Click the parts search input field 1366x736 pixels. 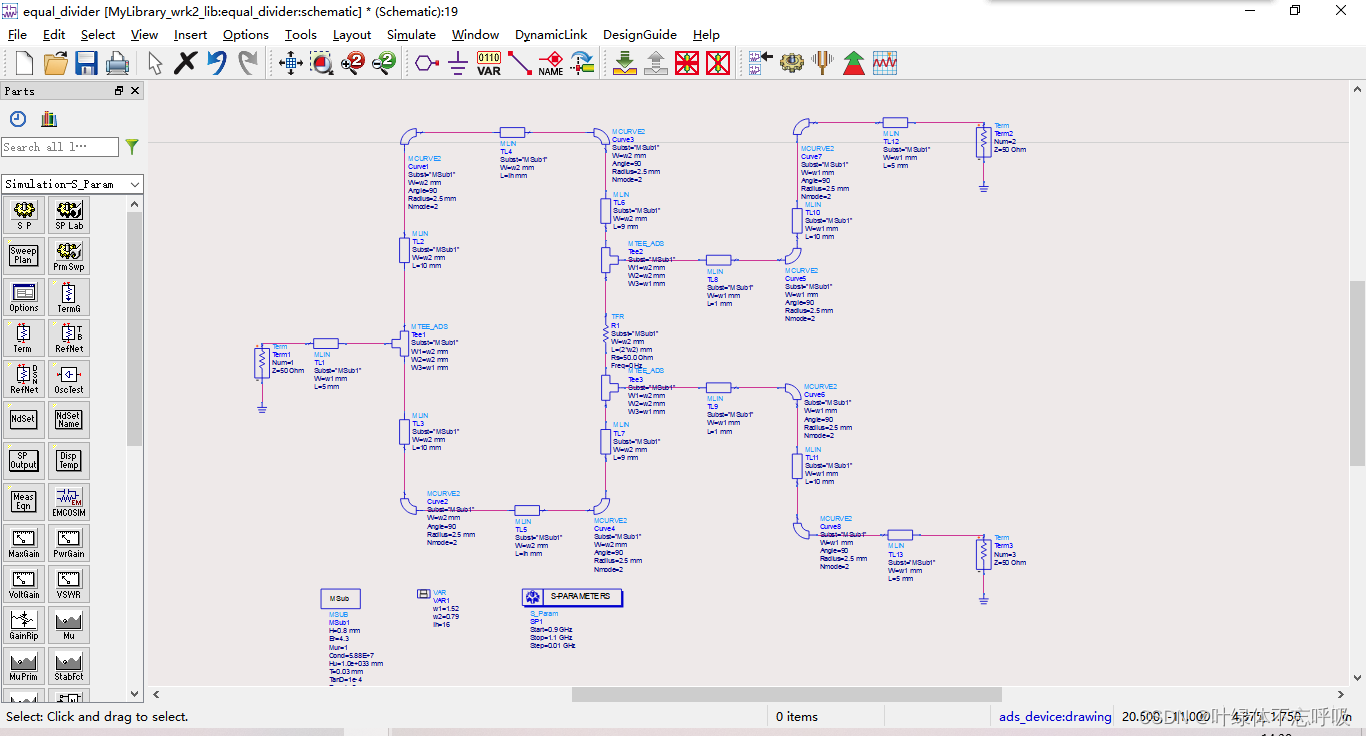pyautogui.click(x=59, y=147)
